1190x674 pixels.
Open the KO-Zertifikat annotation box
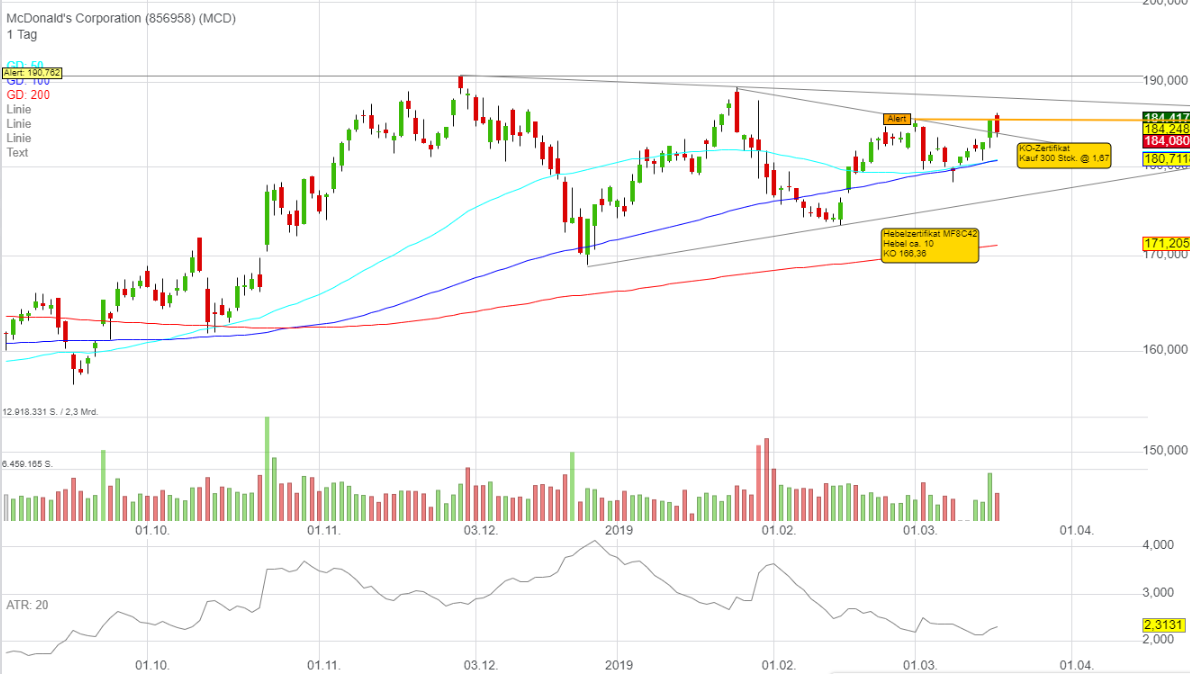click(x=1062, y=154)
